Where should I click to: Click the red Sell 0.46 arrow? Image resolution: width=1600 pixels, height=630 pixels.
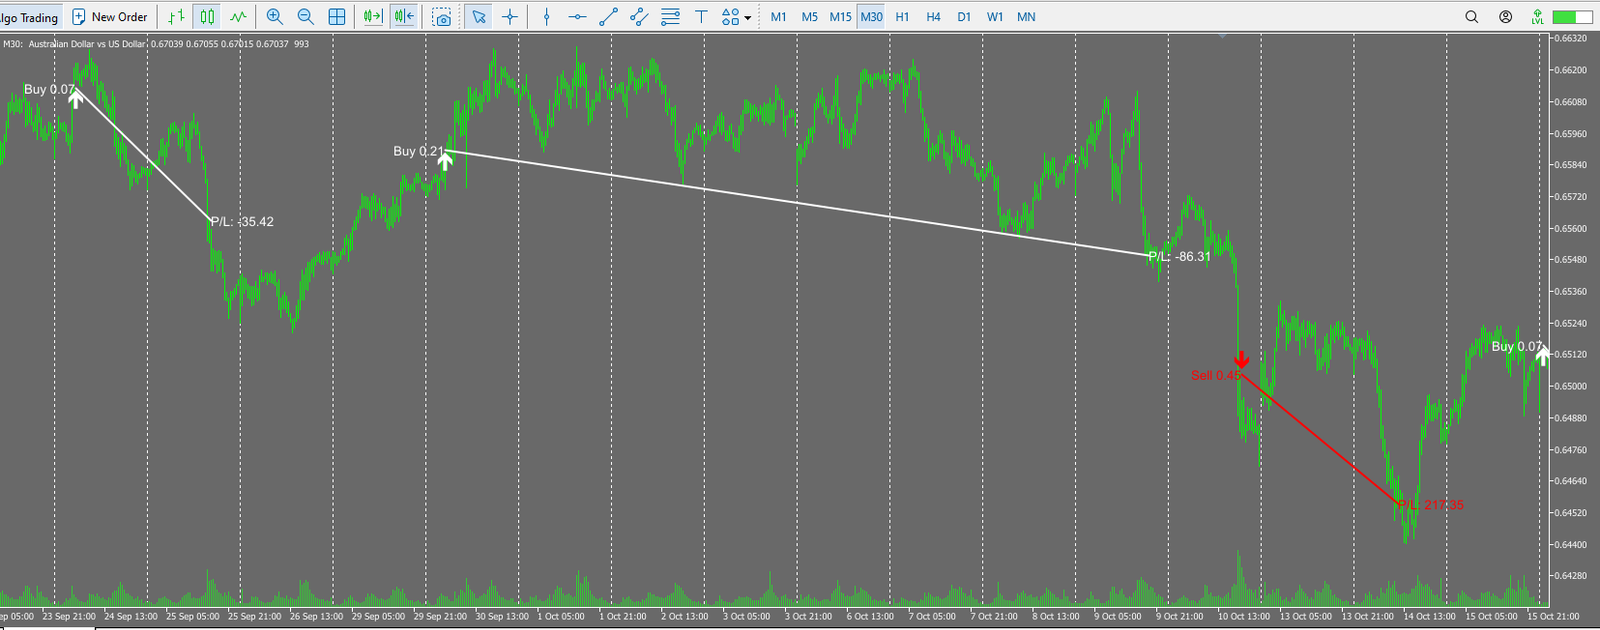coord(1241,360)
